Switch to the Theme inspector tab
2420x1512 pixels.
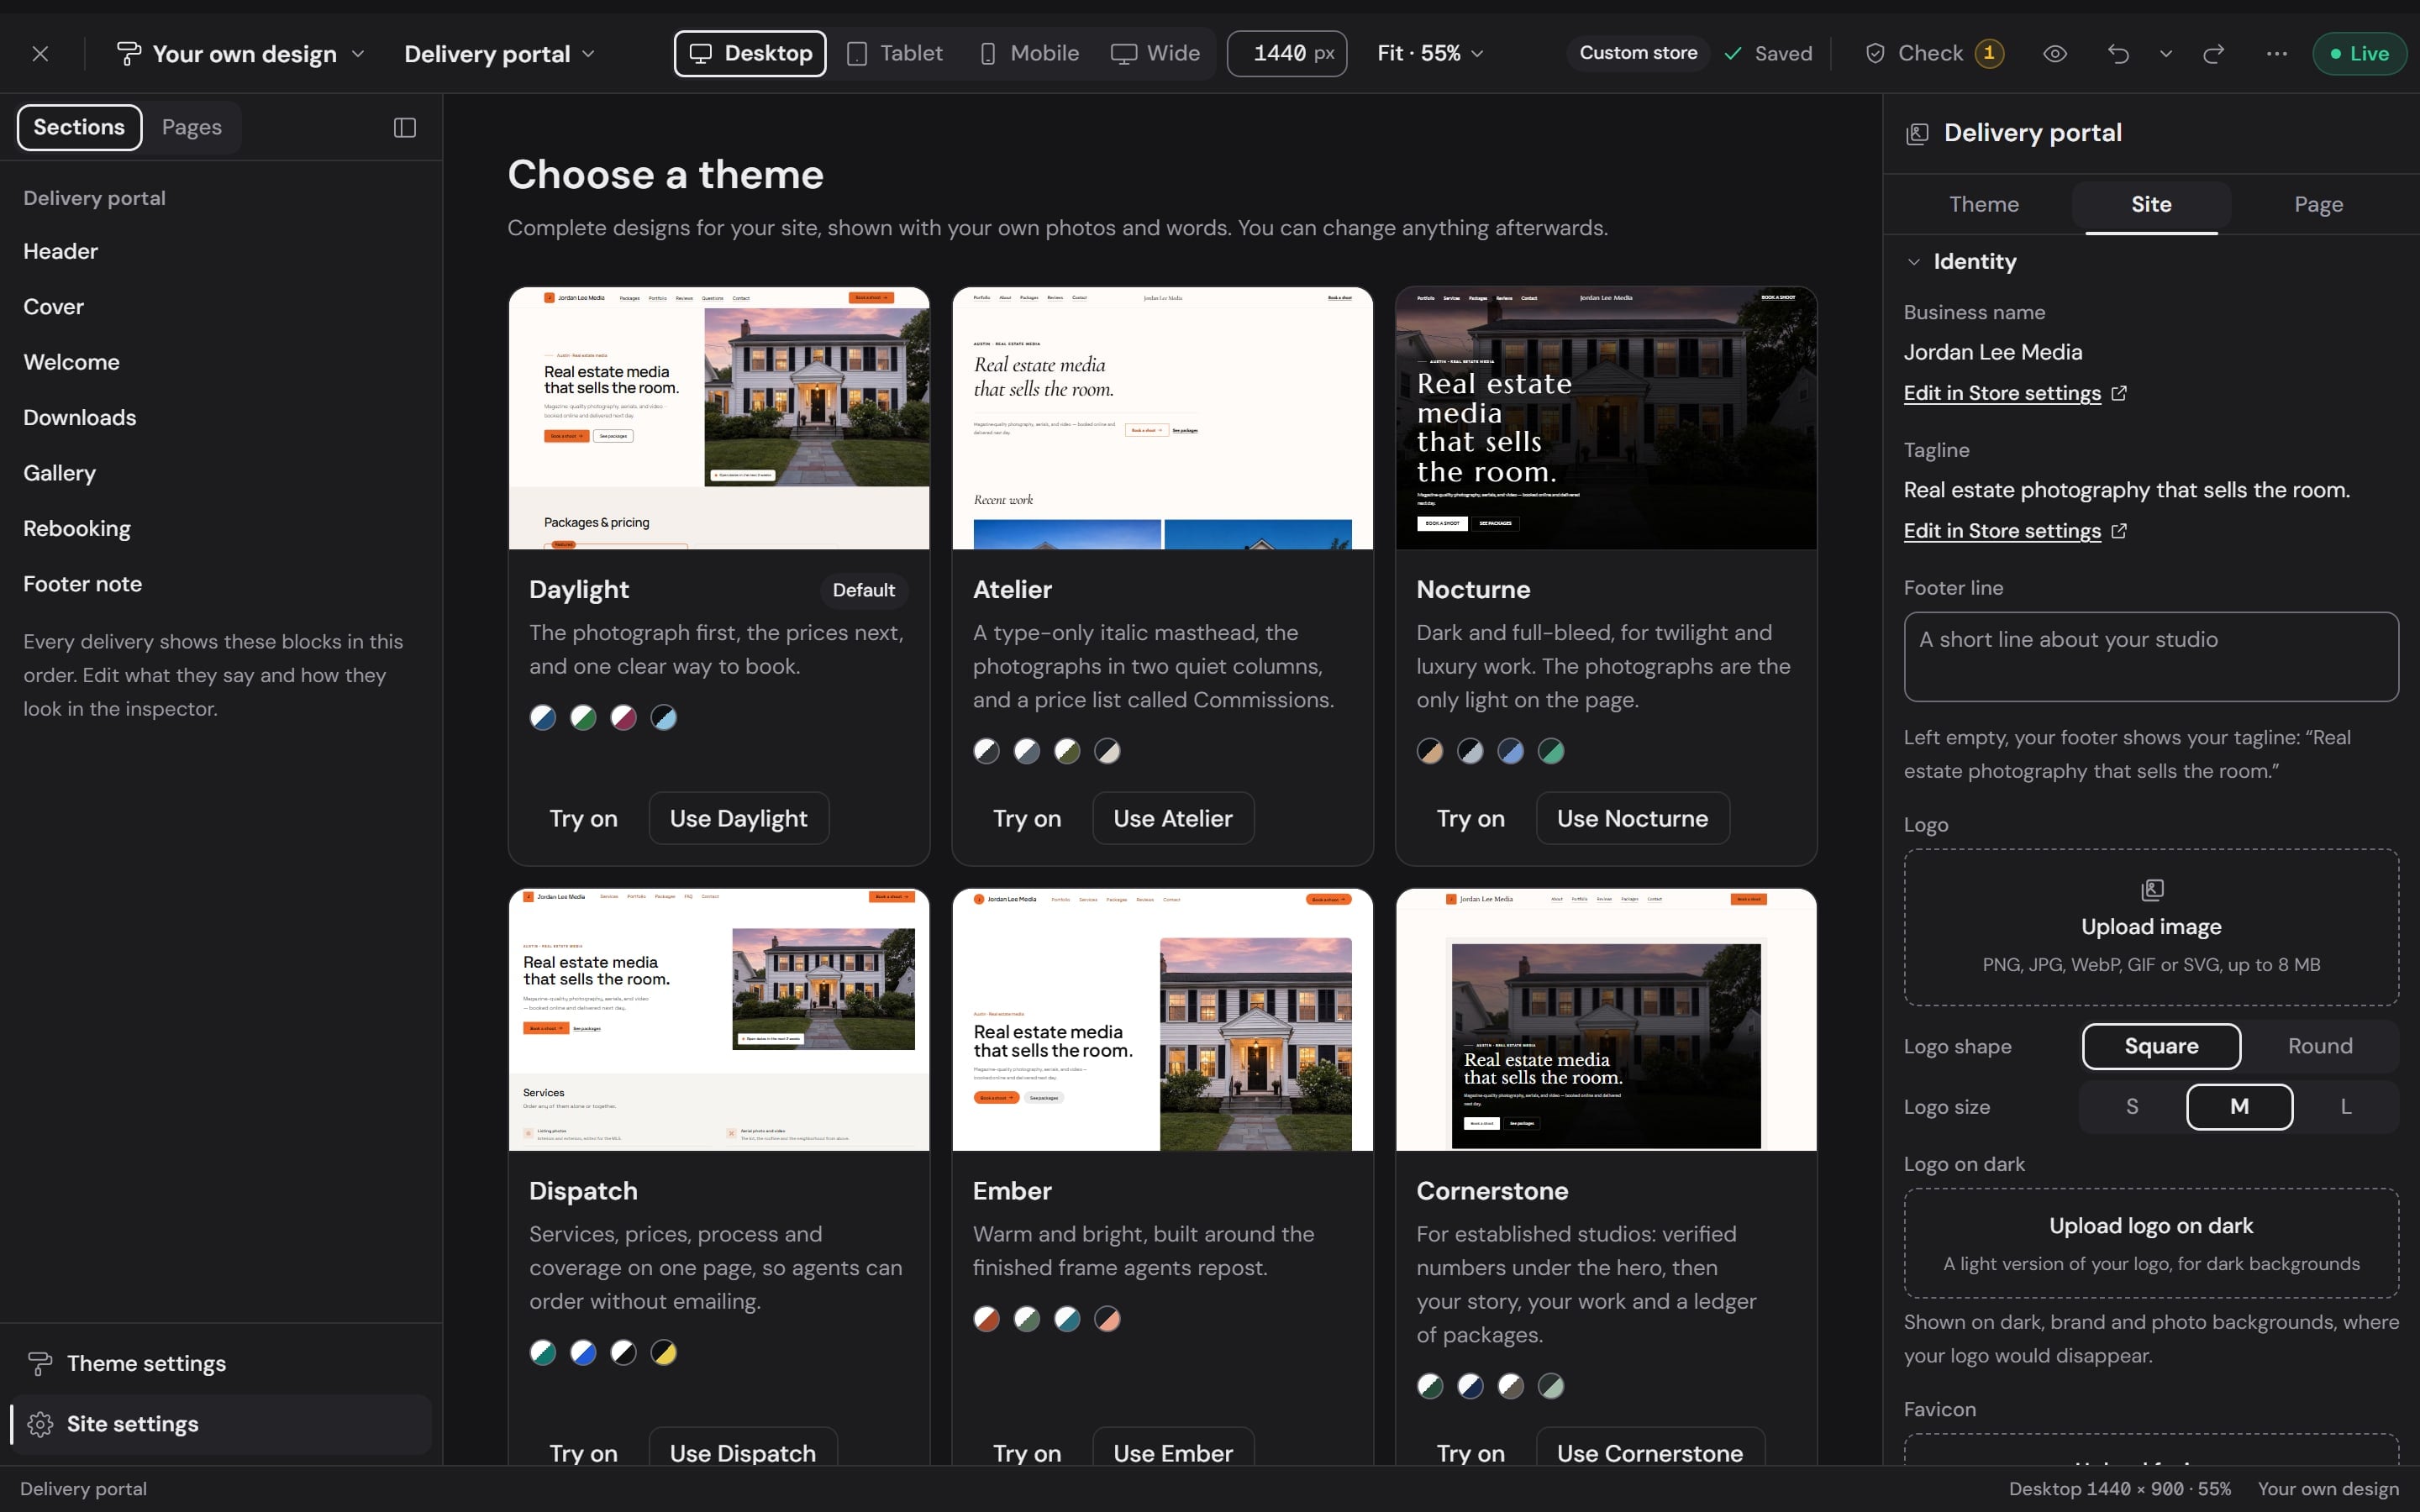pos(1984,205)
